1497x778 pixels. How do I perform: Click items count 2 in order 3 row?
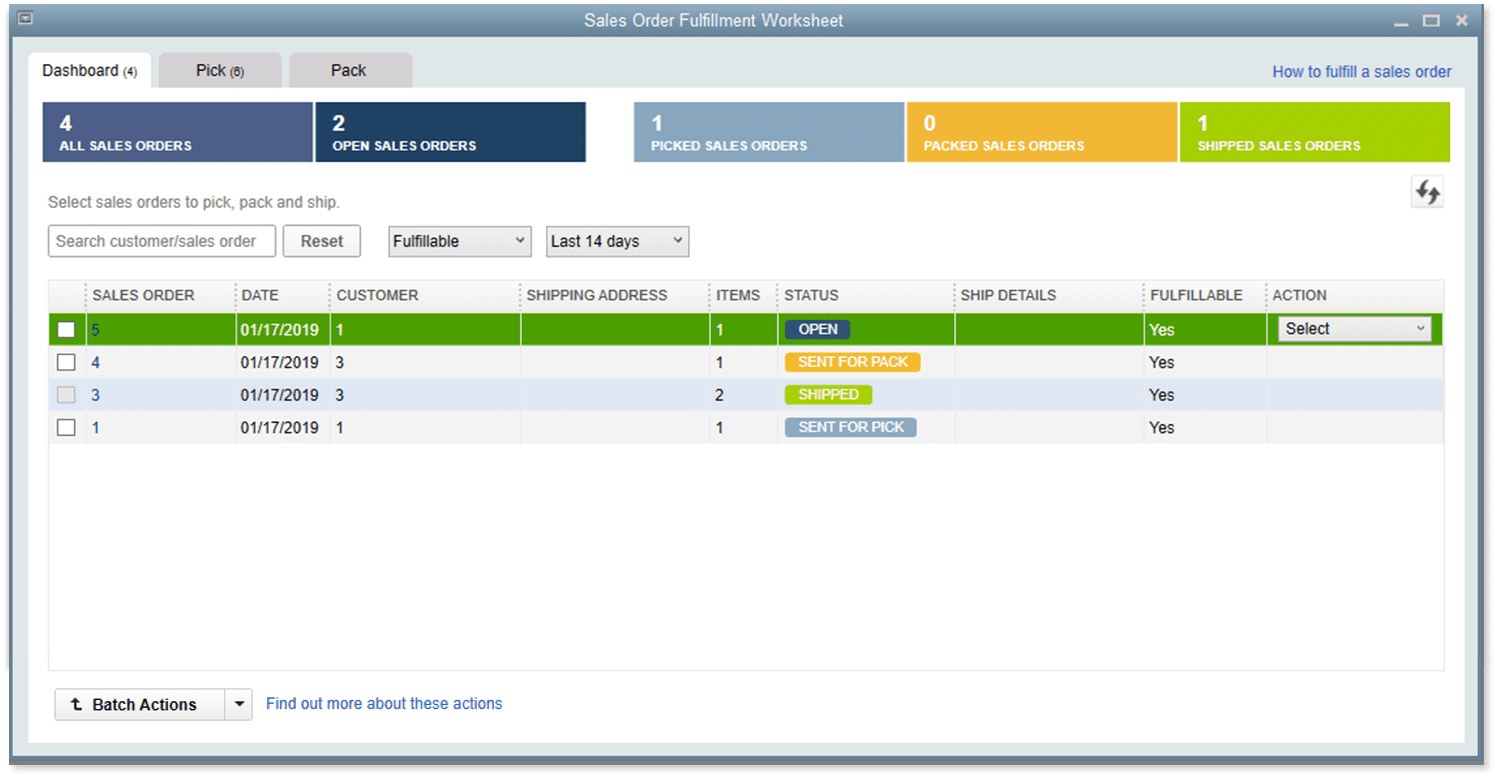point(720,395)
